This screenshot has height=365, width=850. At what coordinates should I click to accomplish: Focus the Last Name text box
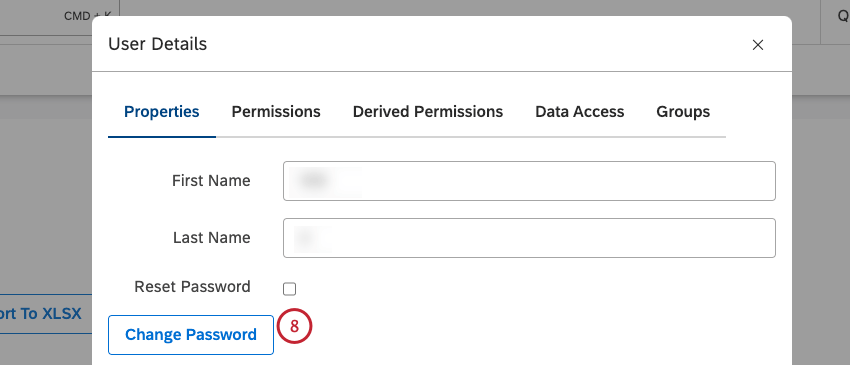(529, 238)
